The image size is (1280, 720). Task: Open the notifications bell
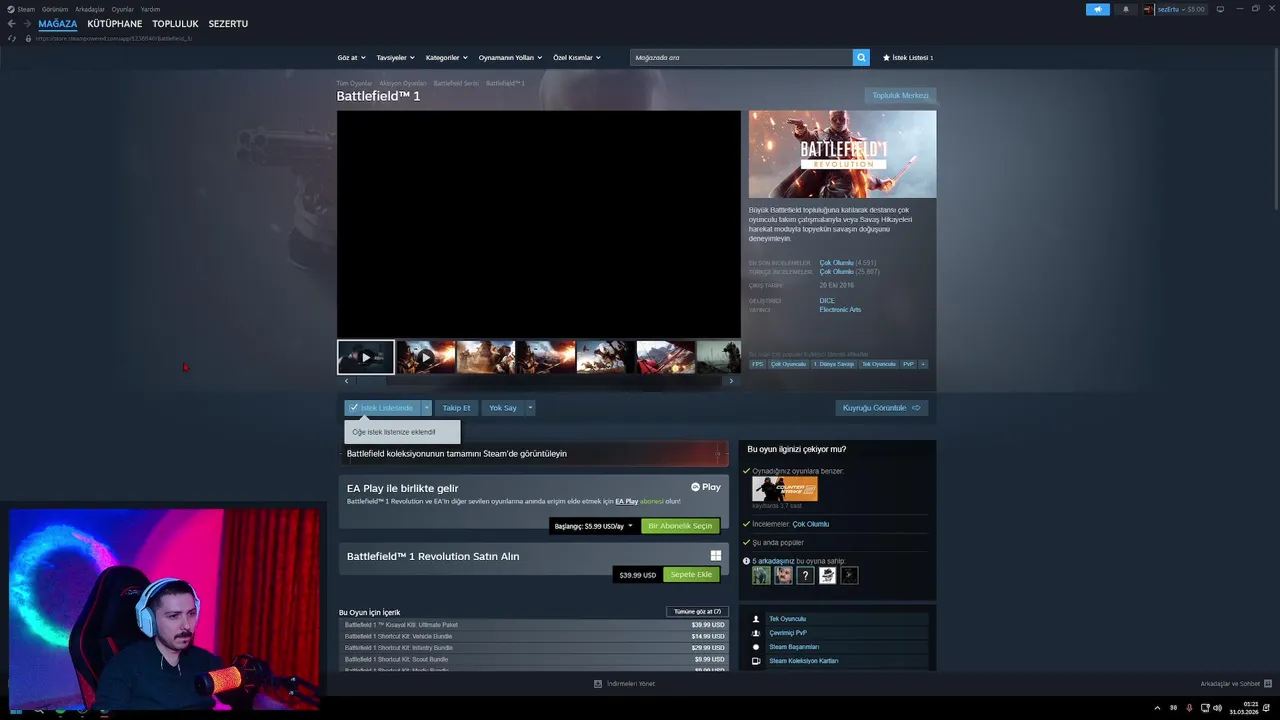click(1125, 9)
